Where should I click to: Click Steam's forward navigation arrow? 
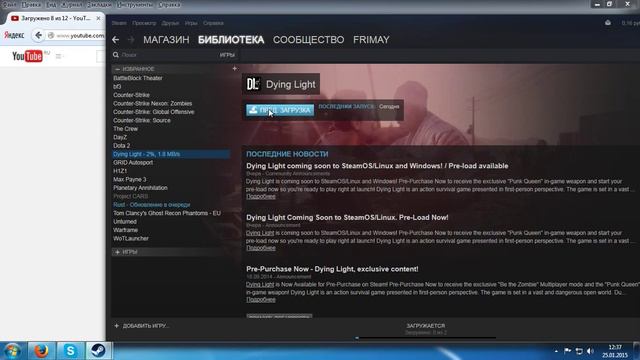pos(131,40)
